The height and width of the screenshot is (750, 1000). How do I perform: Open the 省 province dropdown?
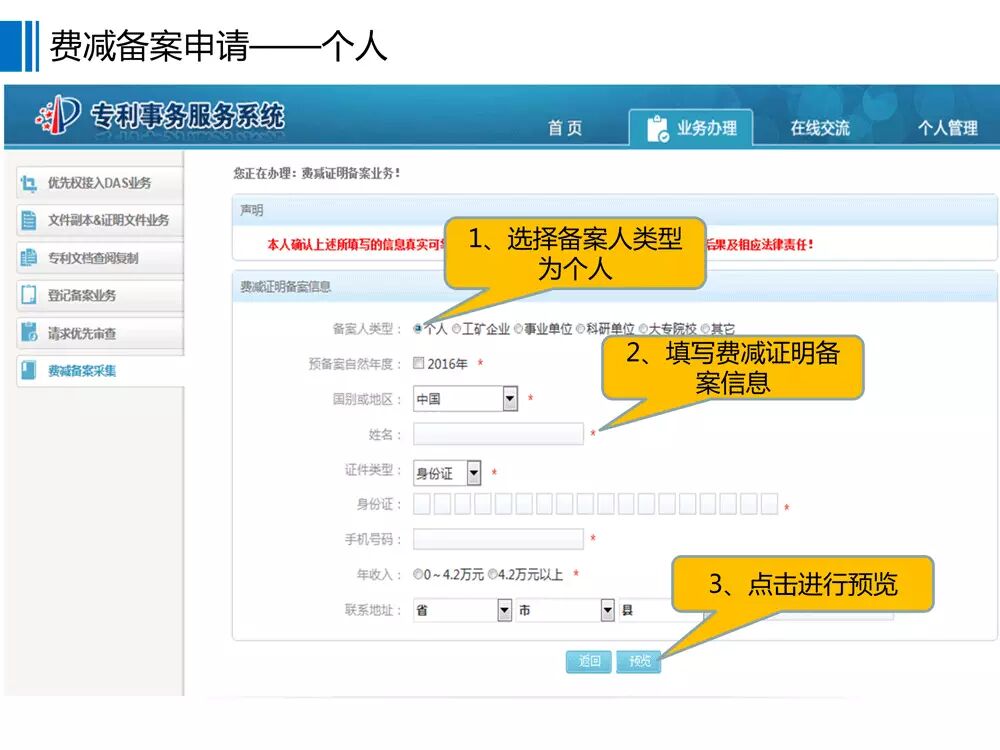click(462, 610)
